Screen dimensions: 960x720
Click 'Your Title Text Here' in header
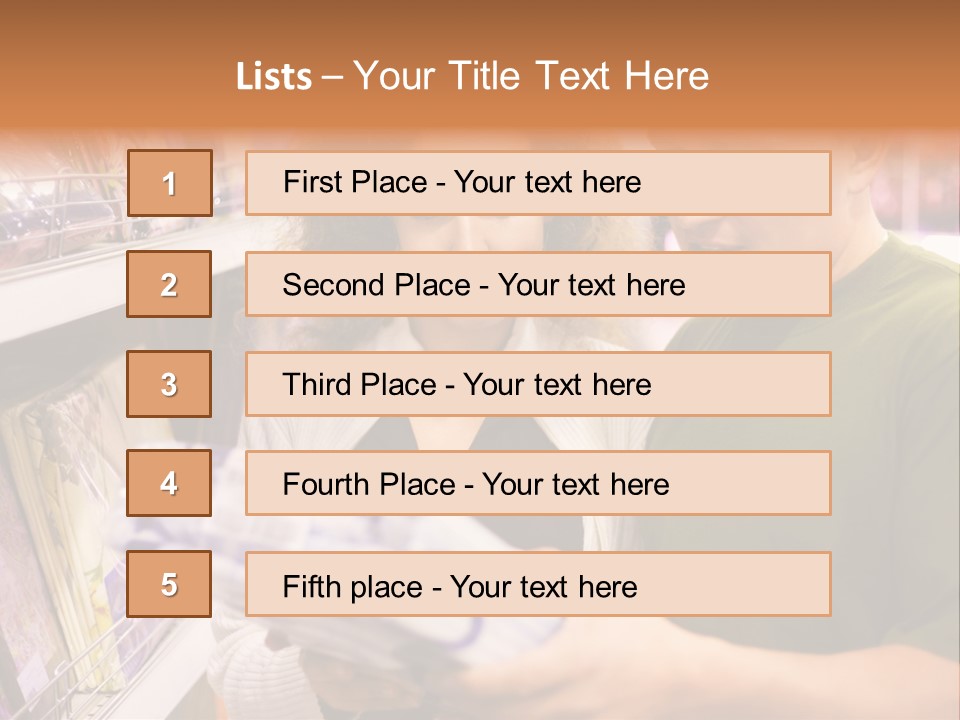(x=531, y=76)
